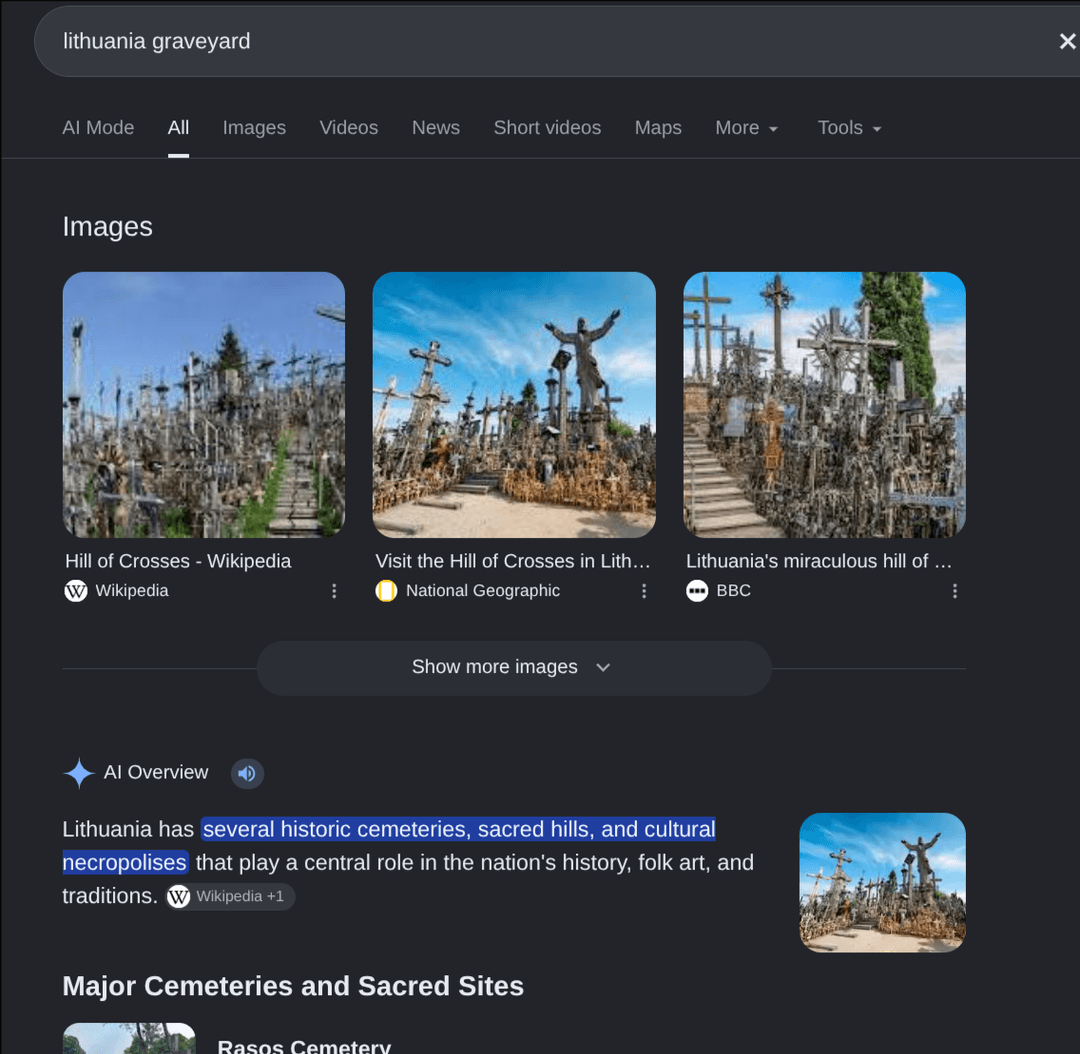Expand with Show more images button
This screenshot has height=1054, width=1080.
point(514,668)
